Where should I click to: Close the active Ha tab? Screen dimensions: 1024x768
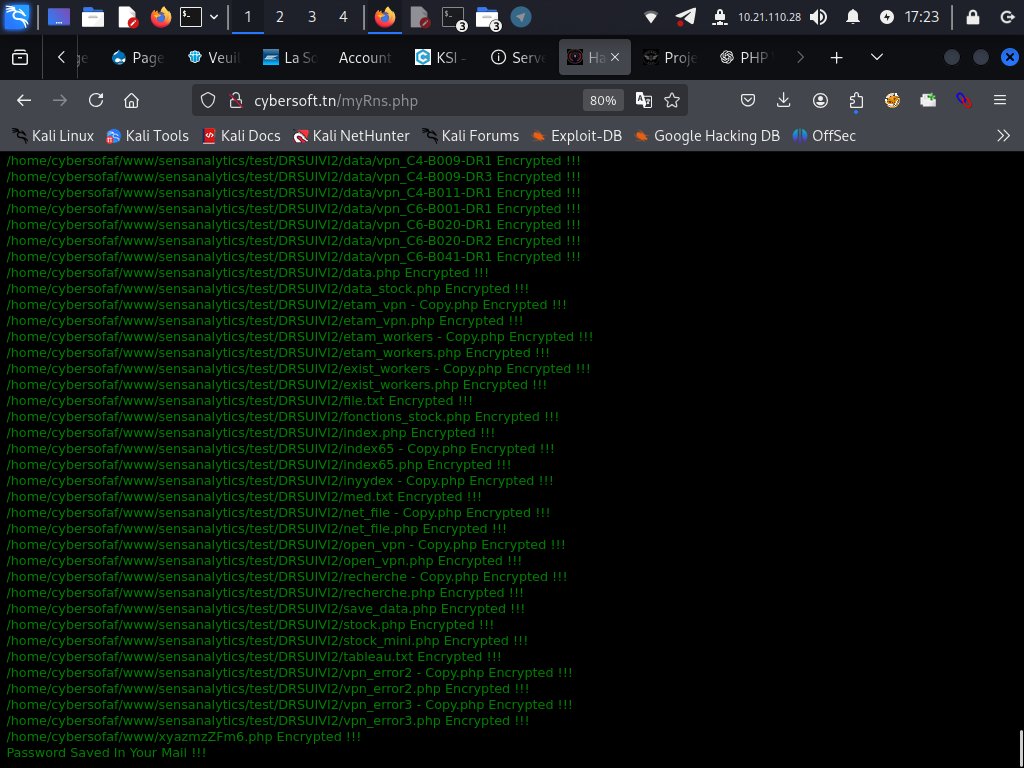pyautogui.click(x=615, y=57)
